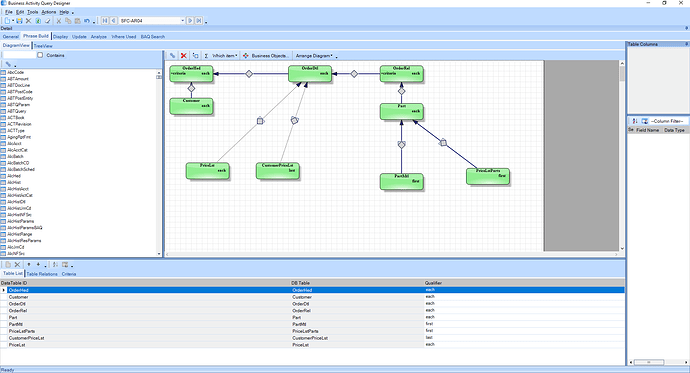Expand the Arrange Diagram dropdown

[x=314, y=56]
